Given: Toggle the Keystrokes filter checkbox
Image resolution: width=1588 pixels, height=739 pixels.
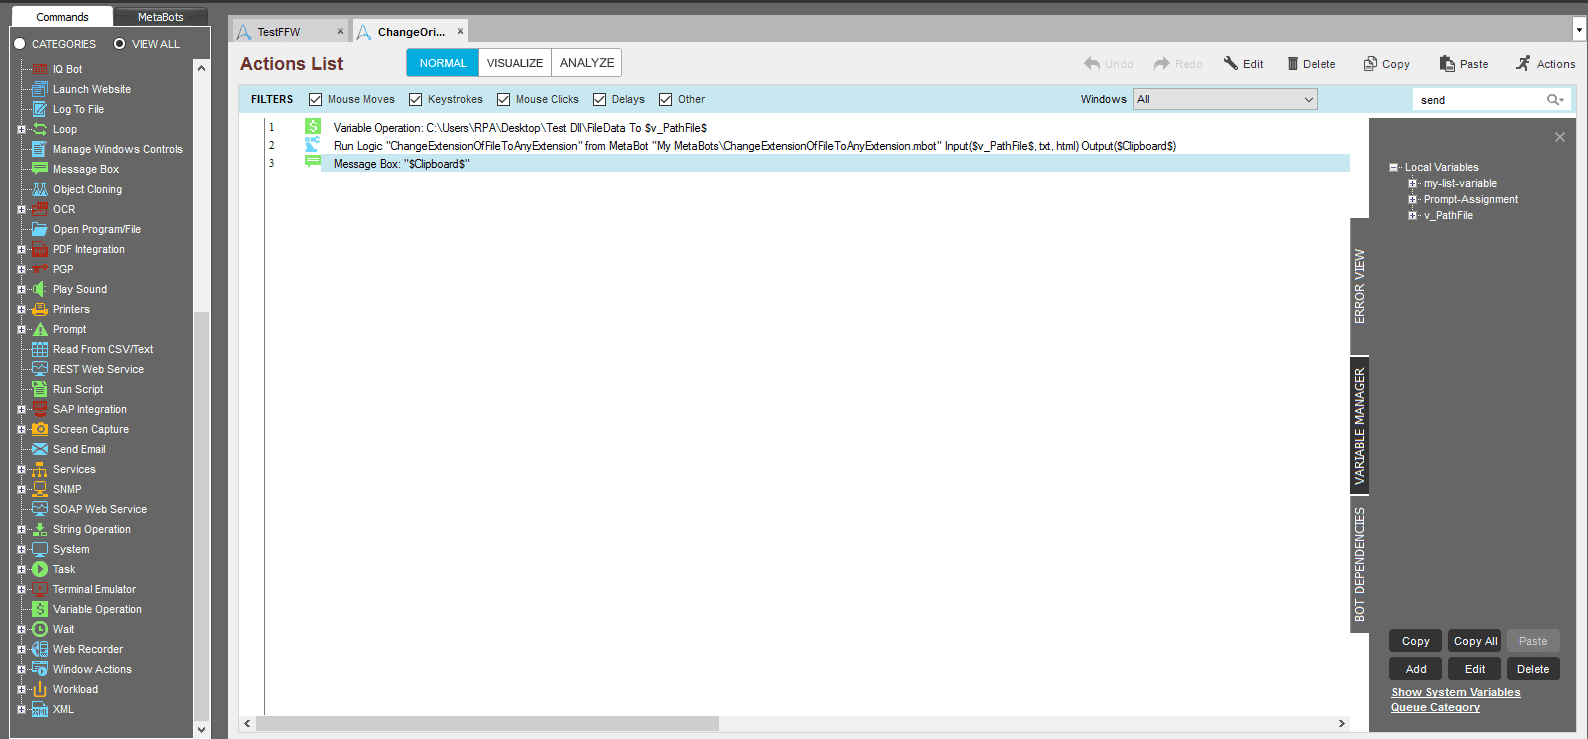Looking at the screenshot, I should [x=416, y=99].
